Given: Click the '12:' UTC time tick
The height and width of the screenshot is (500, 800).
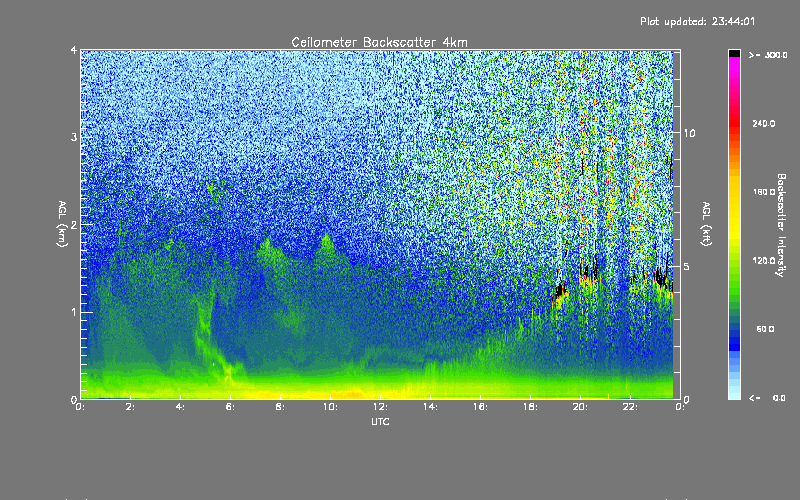Looking at the screenshot, I should (380, 407).
